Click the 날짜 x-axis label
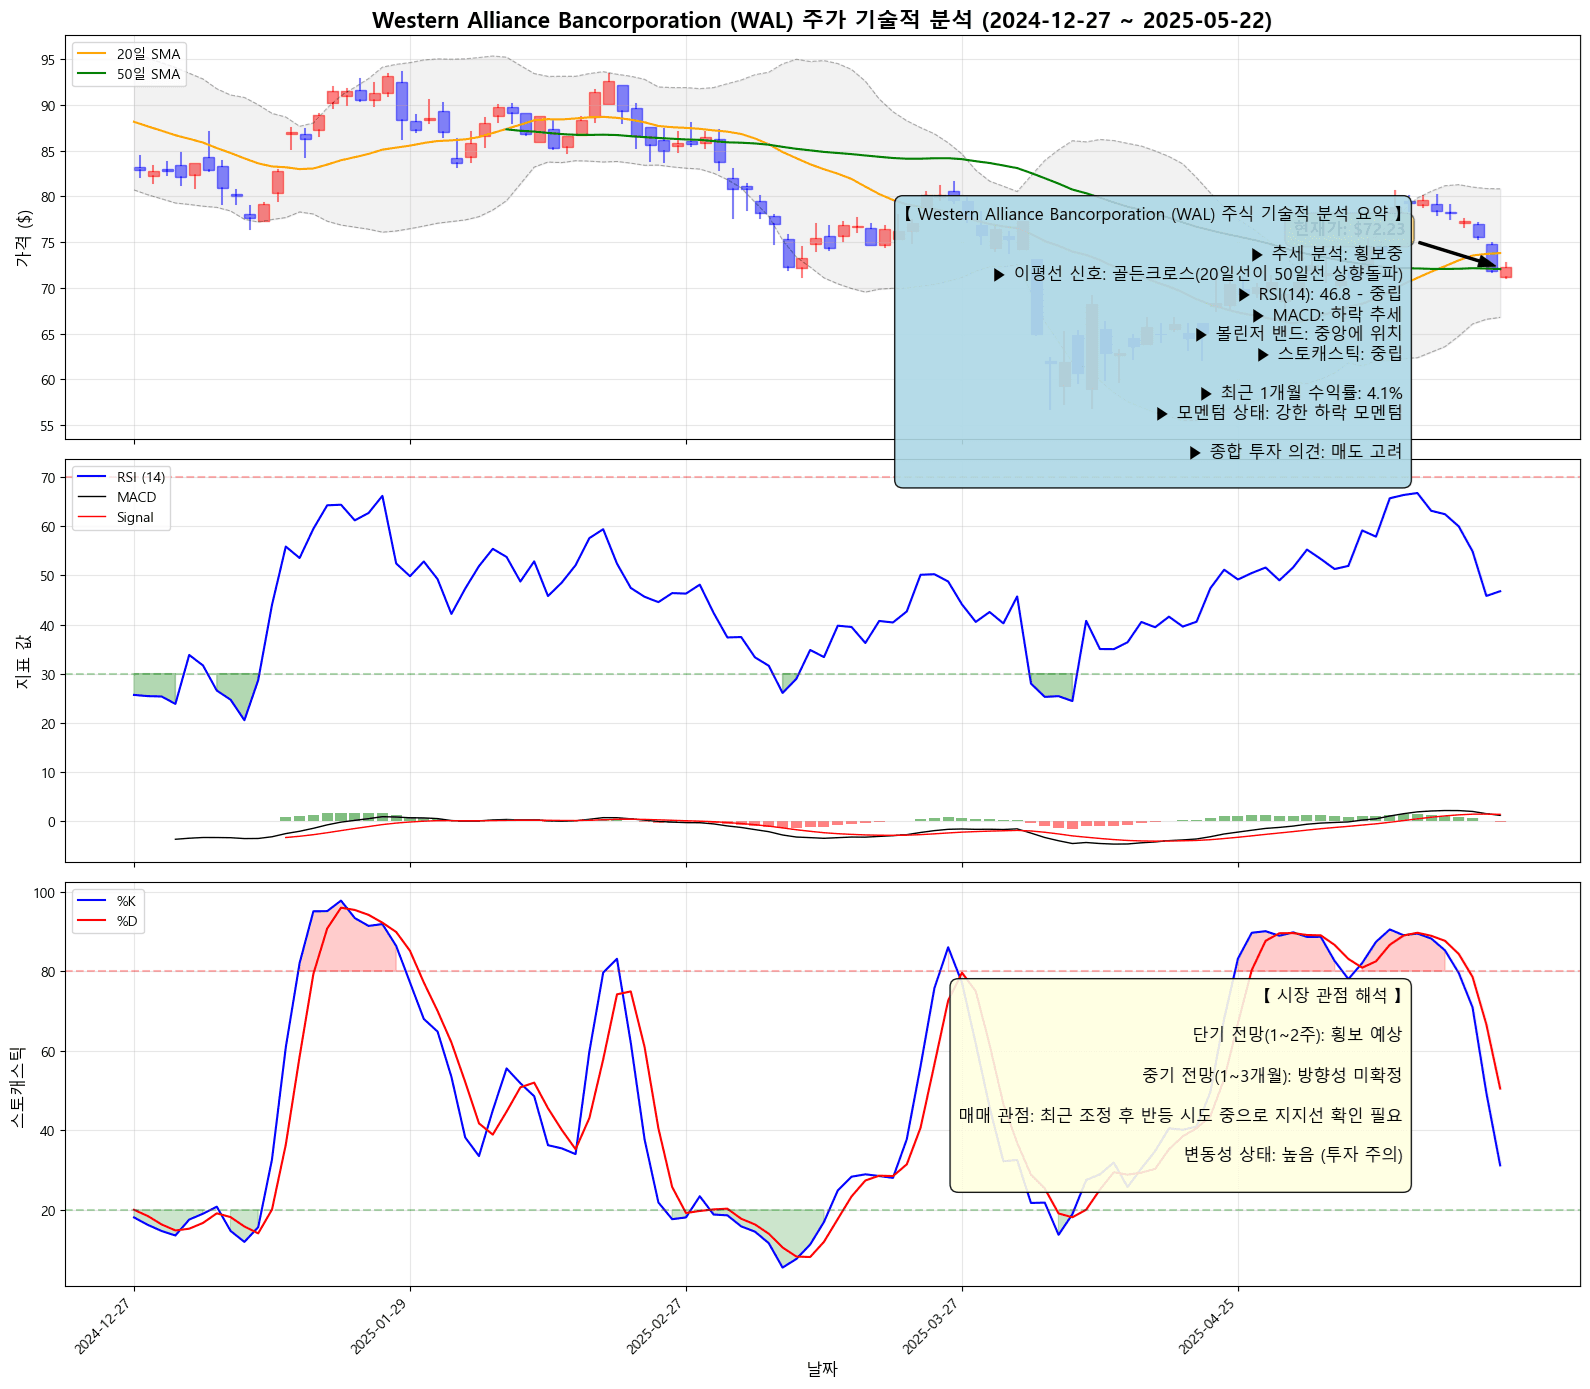The width and height of the screenshot is (1590, 1389). click(822, 1369)
